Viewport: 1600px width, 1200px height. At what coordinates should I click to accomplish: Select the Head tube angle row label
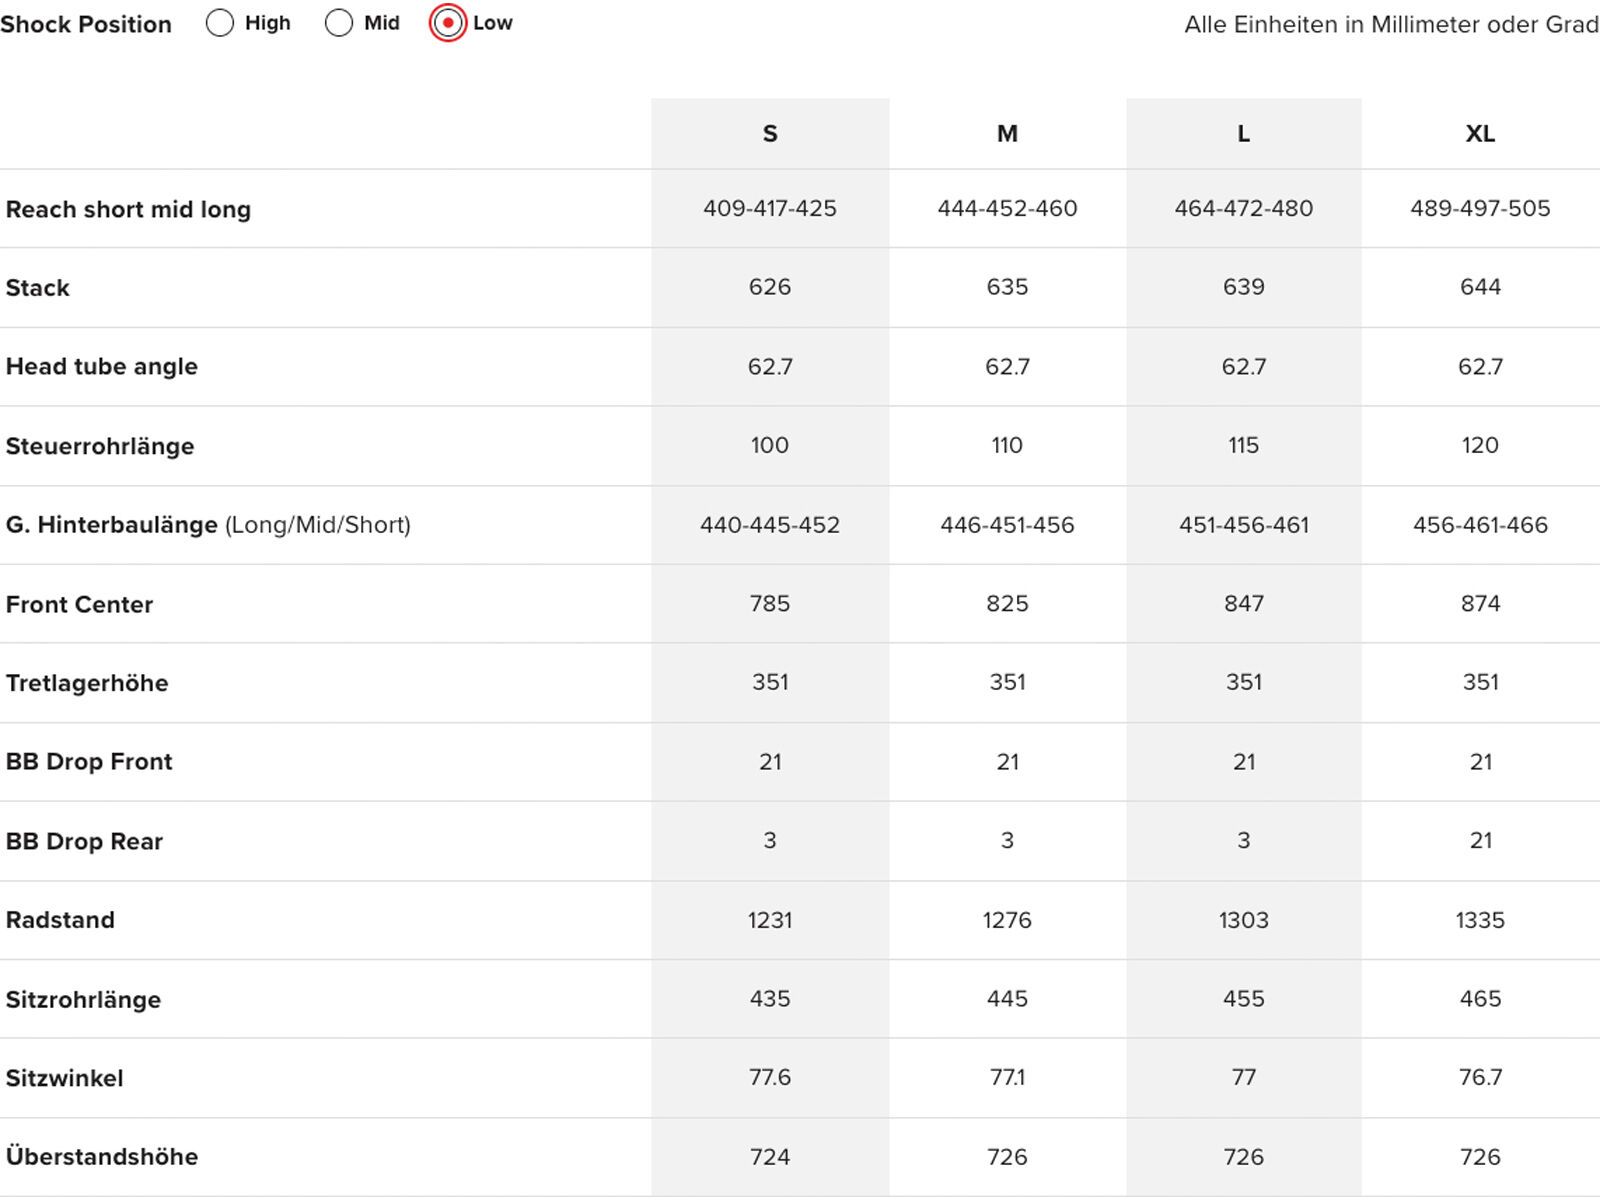pyautogui.click(x=102, y=367)
